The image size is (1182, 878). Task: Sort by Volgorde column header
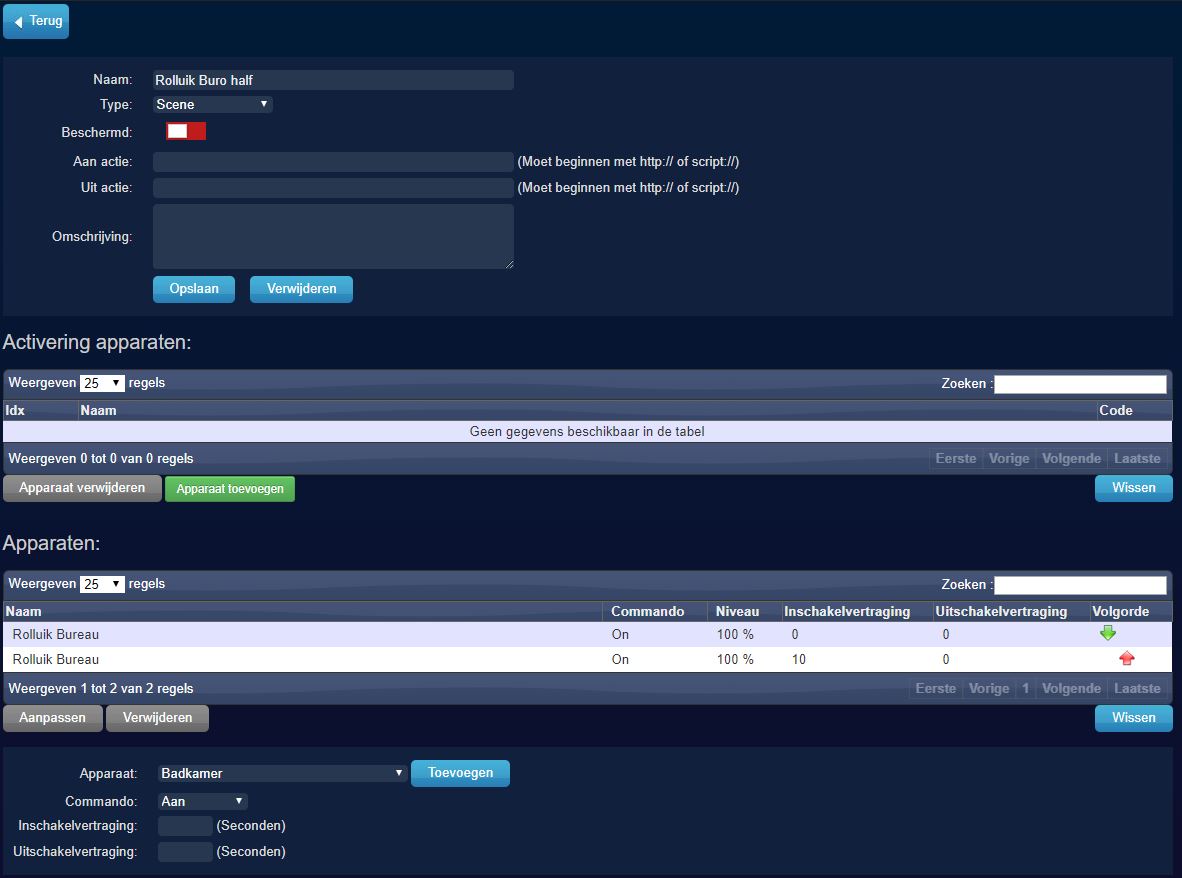tap(1131, 611)
